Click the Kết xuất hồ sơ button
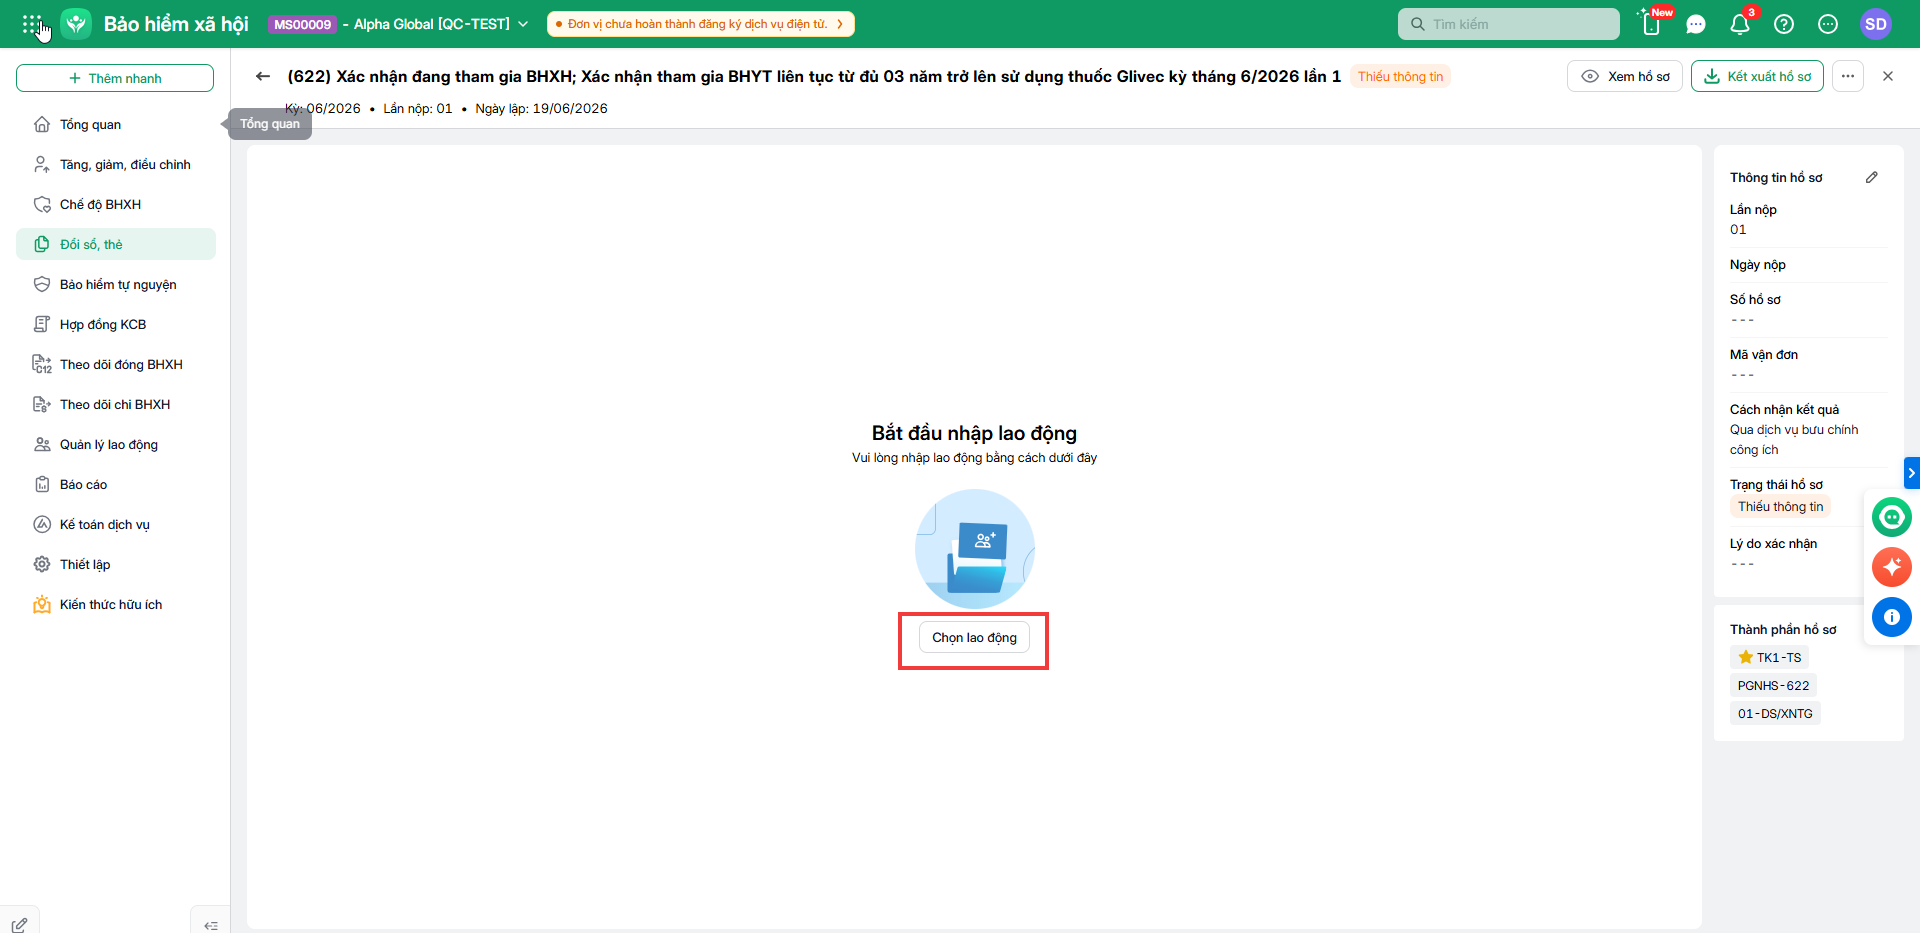Screen dimensions: 1920x933 click(x=1757, y=76)
